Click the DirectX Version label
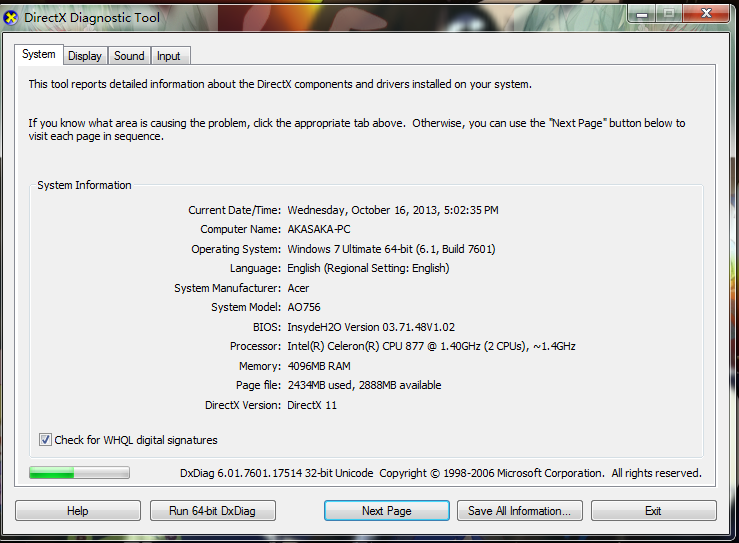 point(243,405)
